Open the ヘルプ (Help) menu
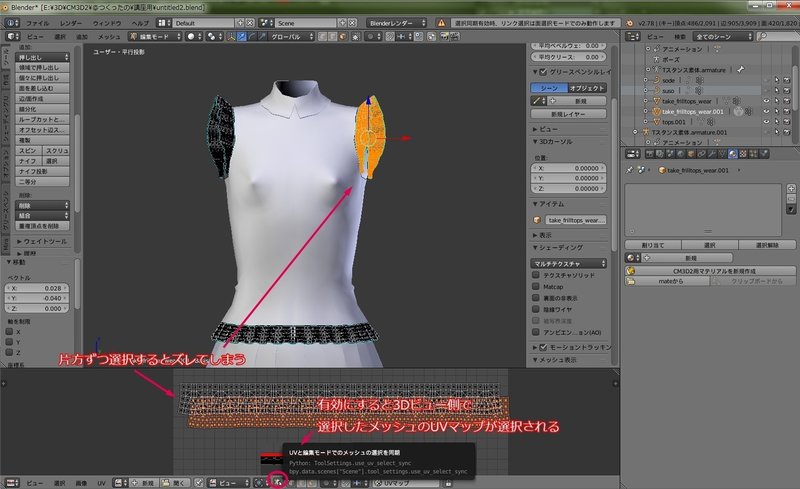Image resolution: width=800 pixels, height=489 pixels. pyautogui.click(x=140, y=23)
